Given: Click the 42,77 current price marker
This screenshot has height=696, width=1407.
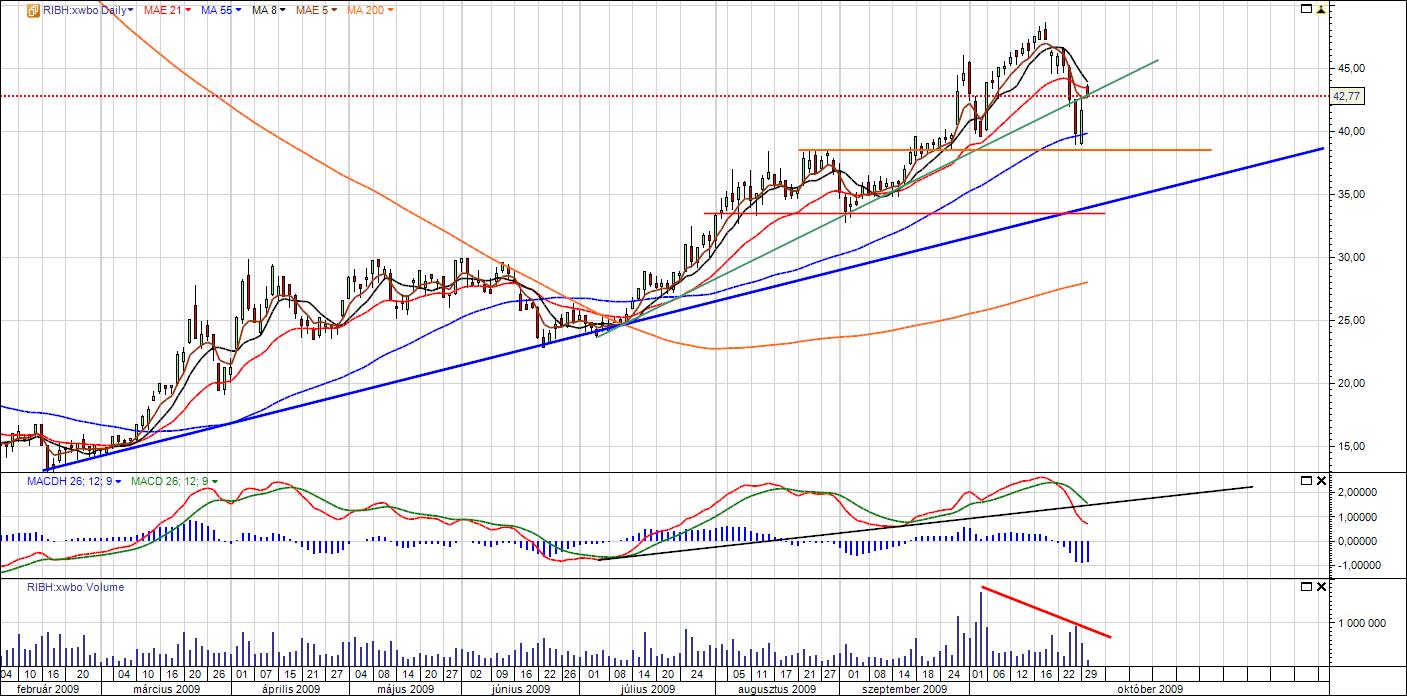Looking at the screenshot, I should [1344, 96].
